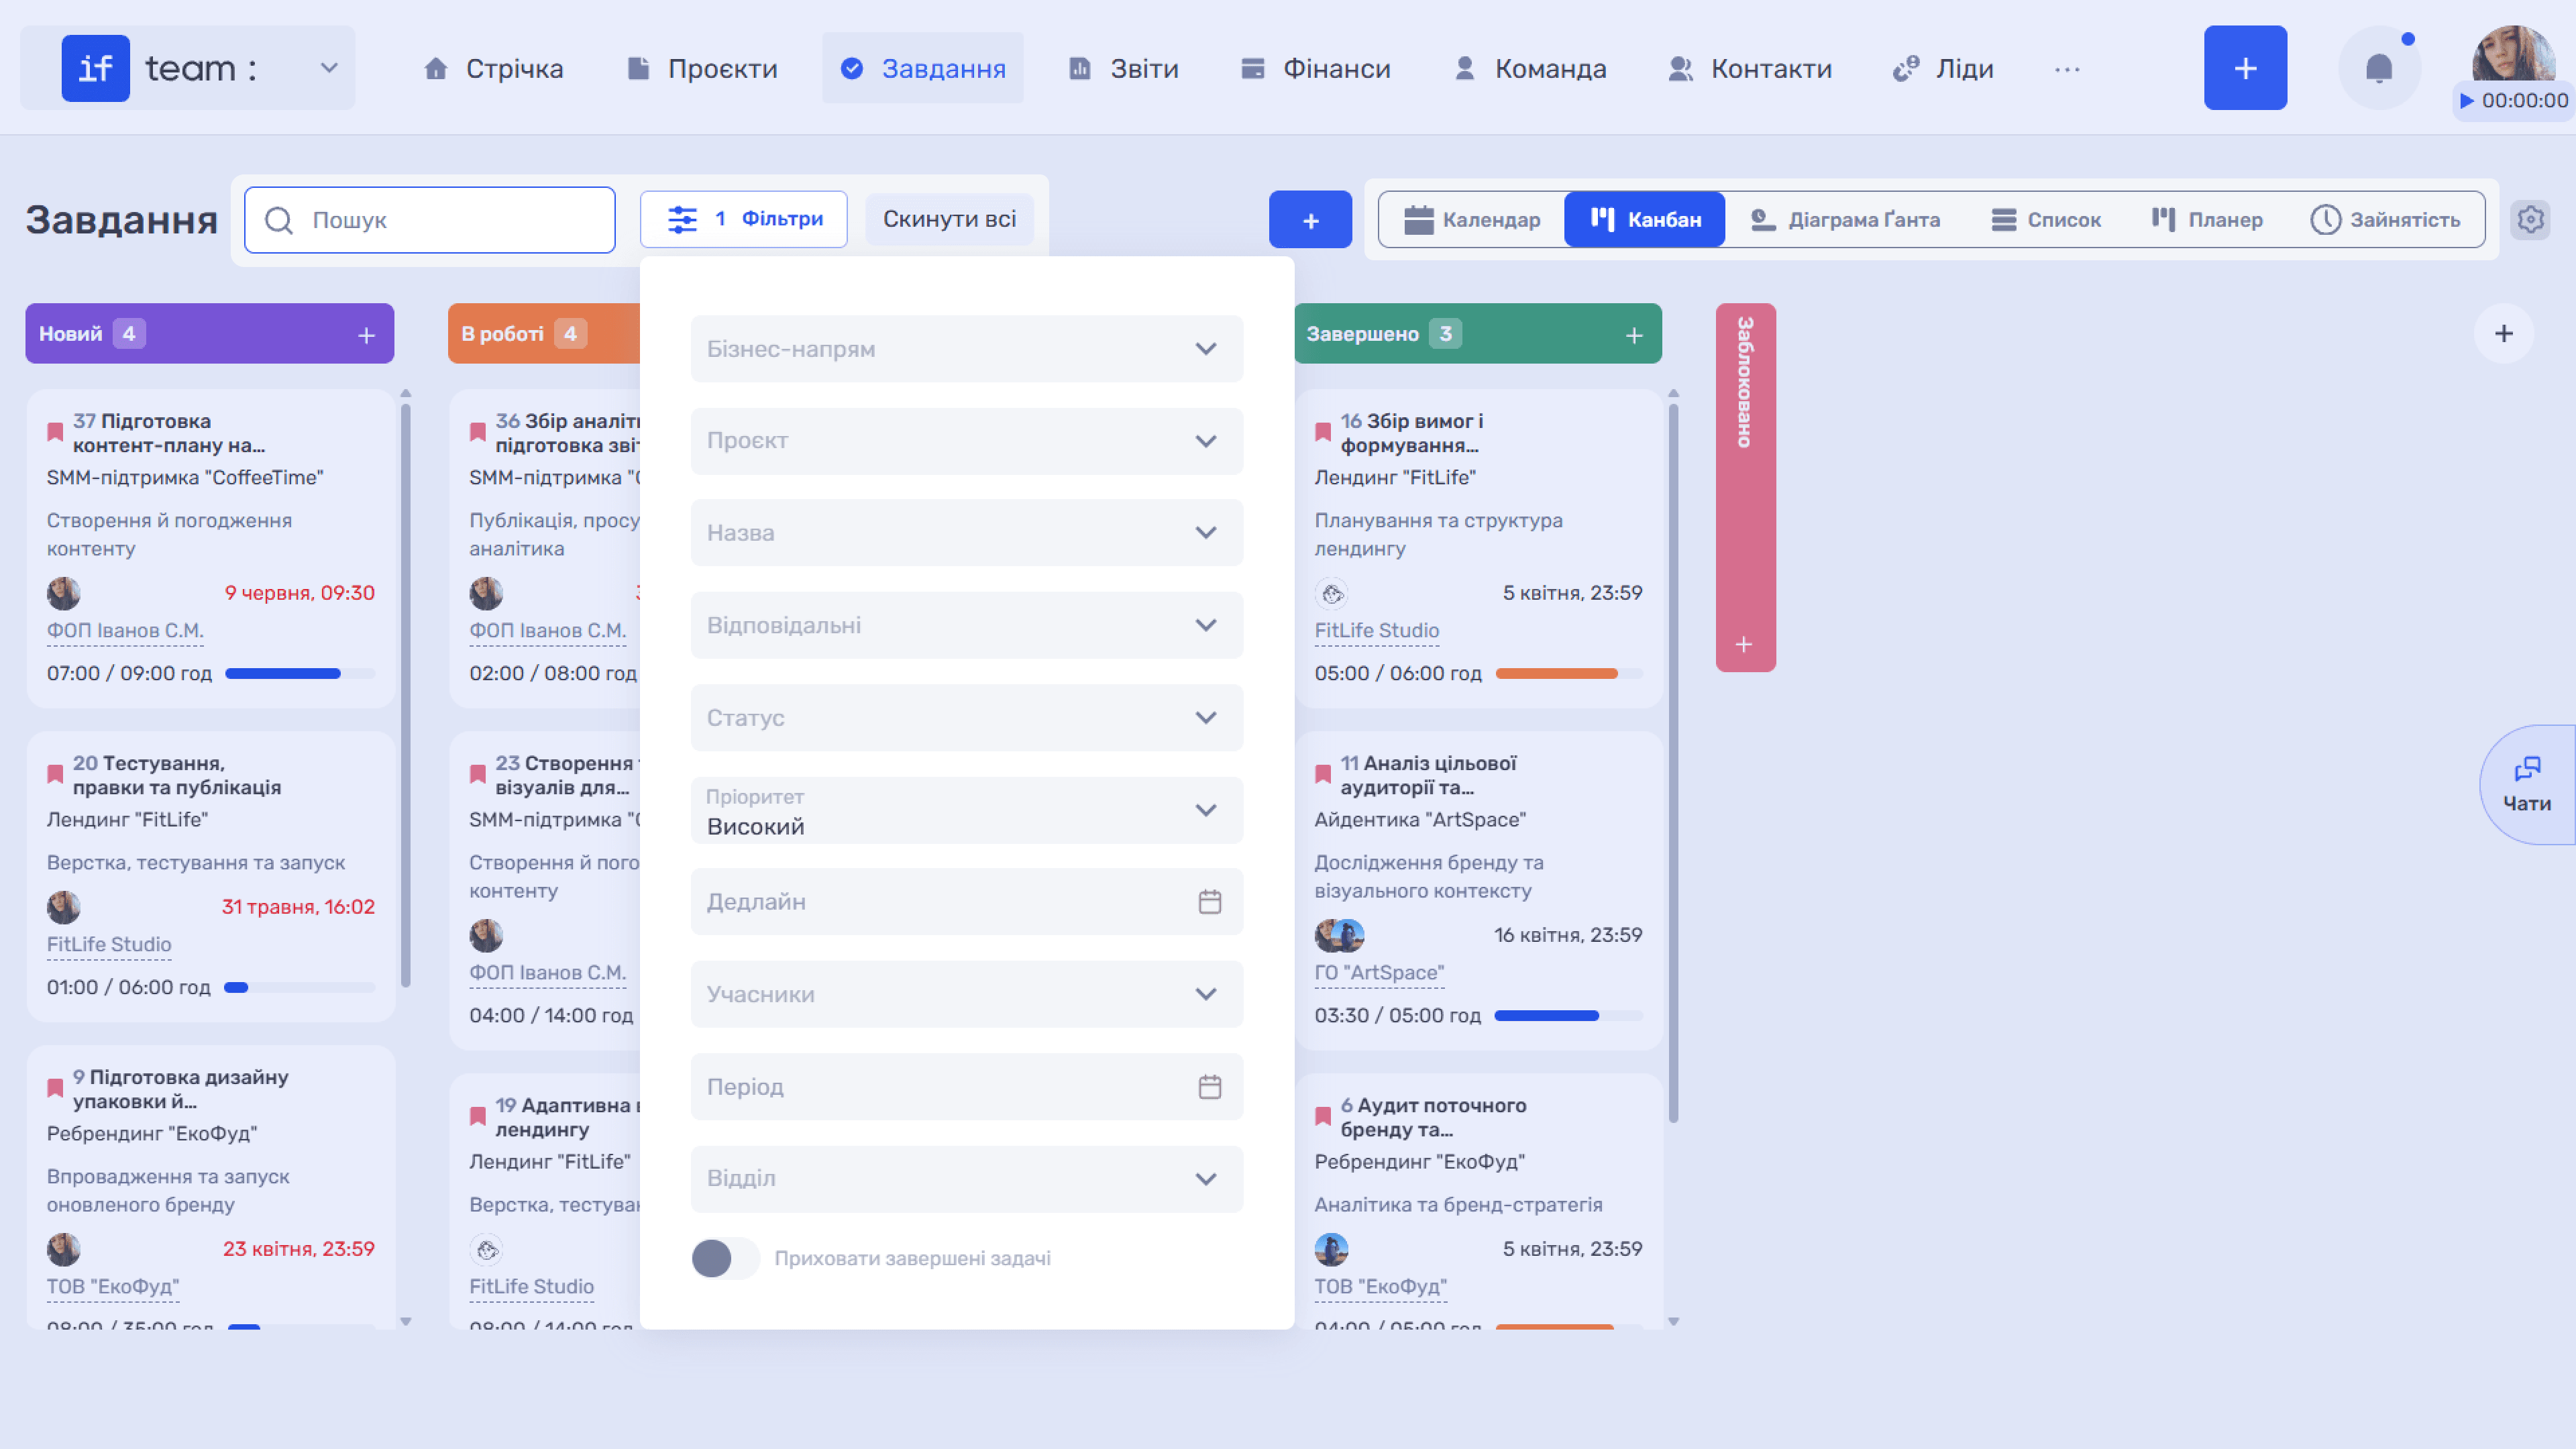Click bookmark flag on task 37
The image size is (2576, 1449).
55,432
